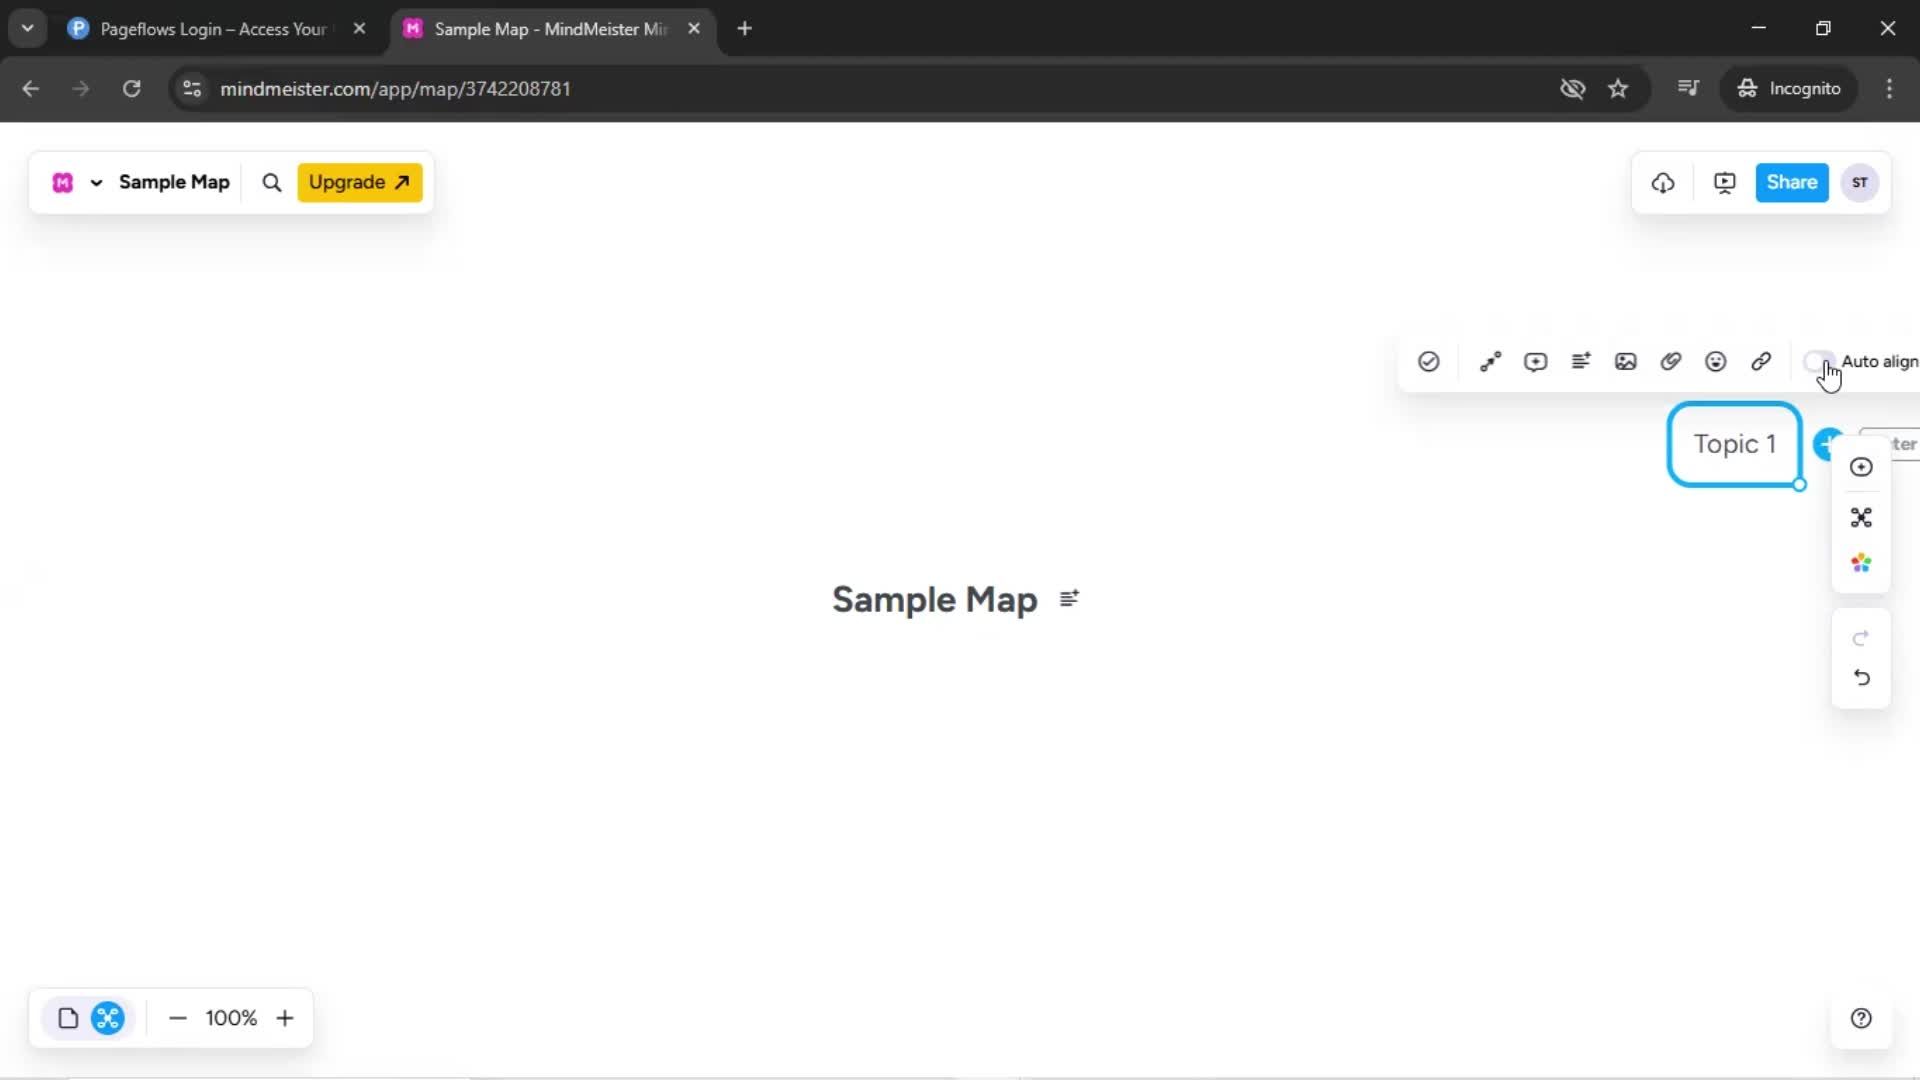Image resolution: width=1920 pixels, height=1080 pixels.
Task: Switch to mind map view icon
Action: point(108,1018)
